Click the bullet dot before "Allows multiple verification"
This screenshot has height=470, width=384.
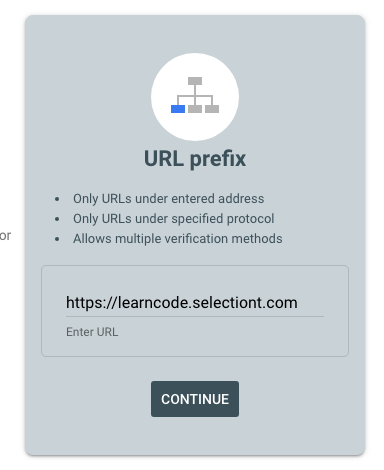click(57, 239)
